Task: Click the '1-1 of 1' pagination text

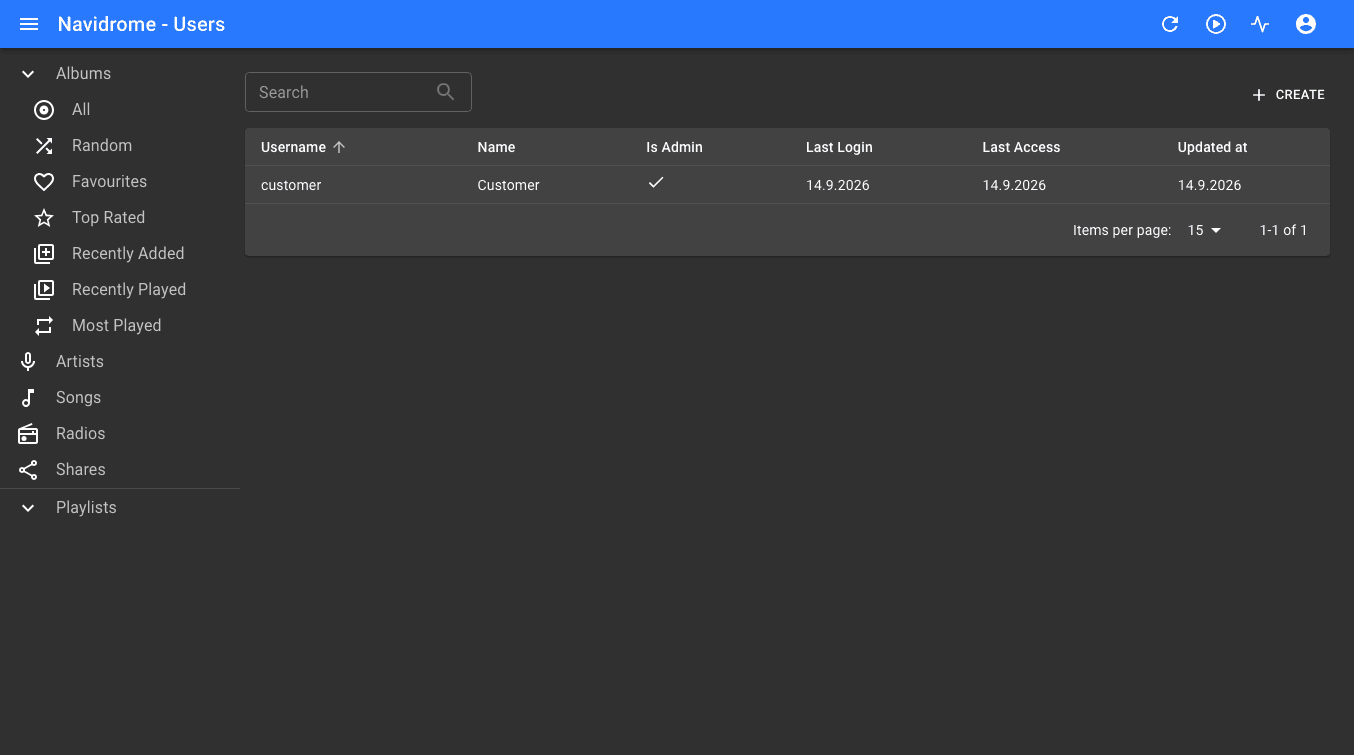Action: [1283, 230]
